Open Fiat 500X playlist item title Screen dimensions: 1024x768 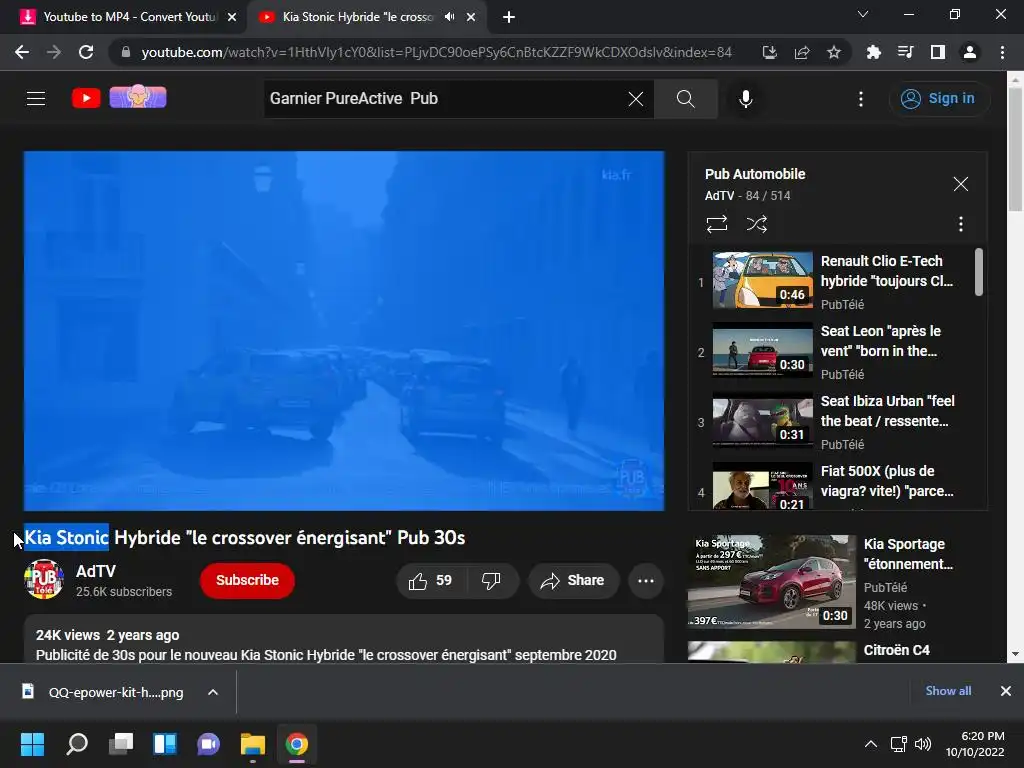tap(887, 481)
